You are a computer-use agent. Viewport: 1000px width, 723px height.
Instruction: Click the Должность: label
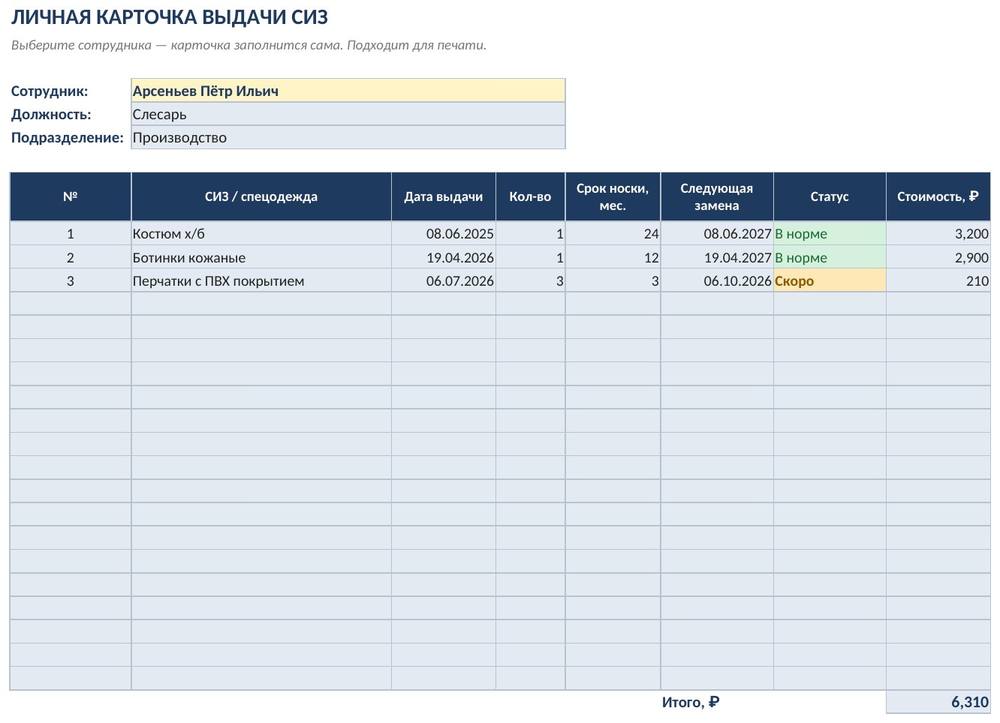coord(51,115)
